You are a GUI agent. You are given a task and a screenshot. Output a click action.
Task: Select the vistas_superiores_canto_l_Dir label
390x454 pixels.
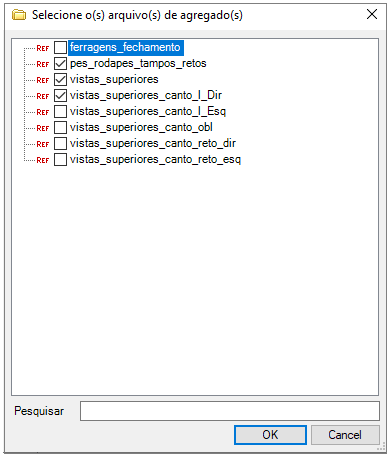146,95
